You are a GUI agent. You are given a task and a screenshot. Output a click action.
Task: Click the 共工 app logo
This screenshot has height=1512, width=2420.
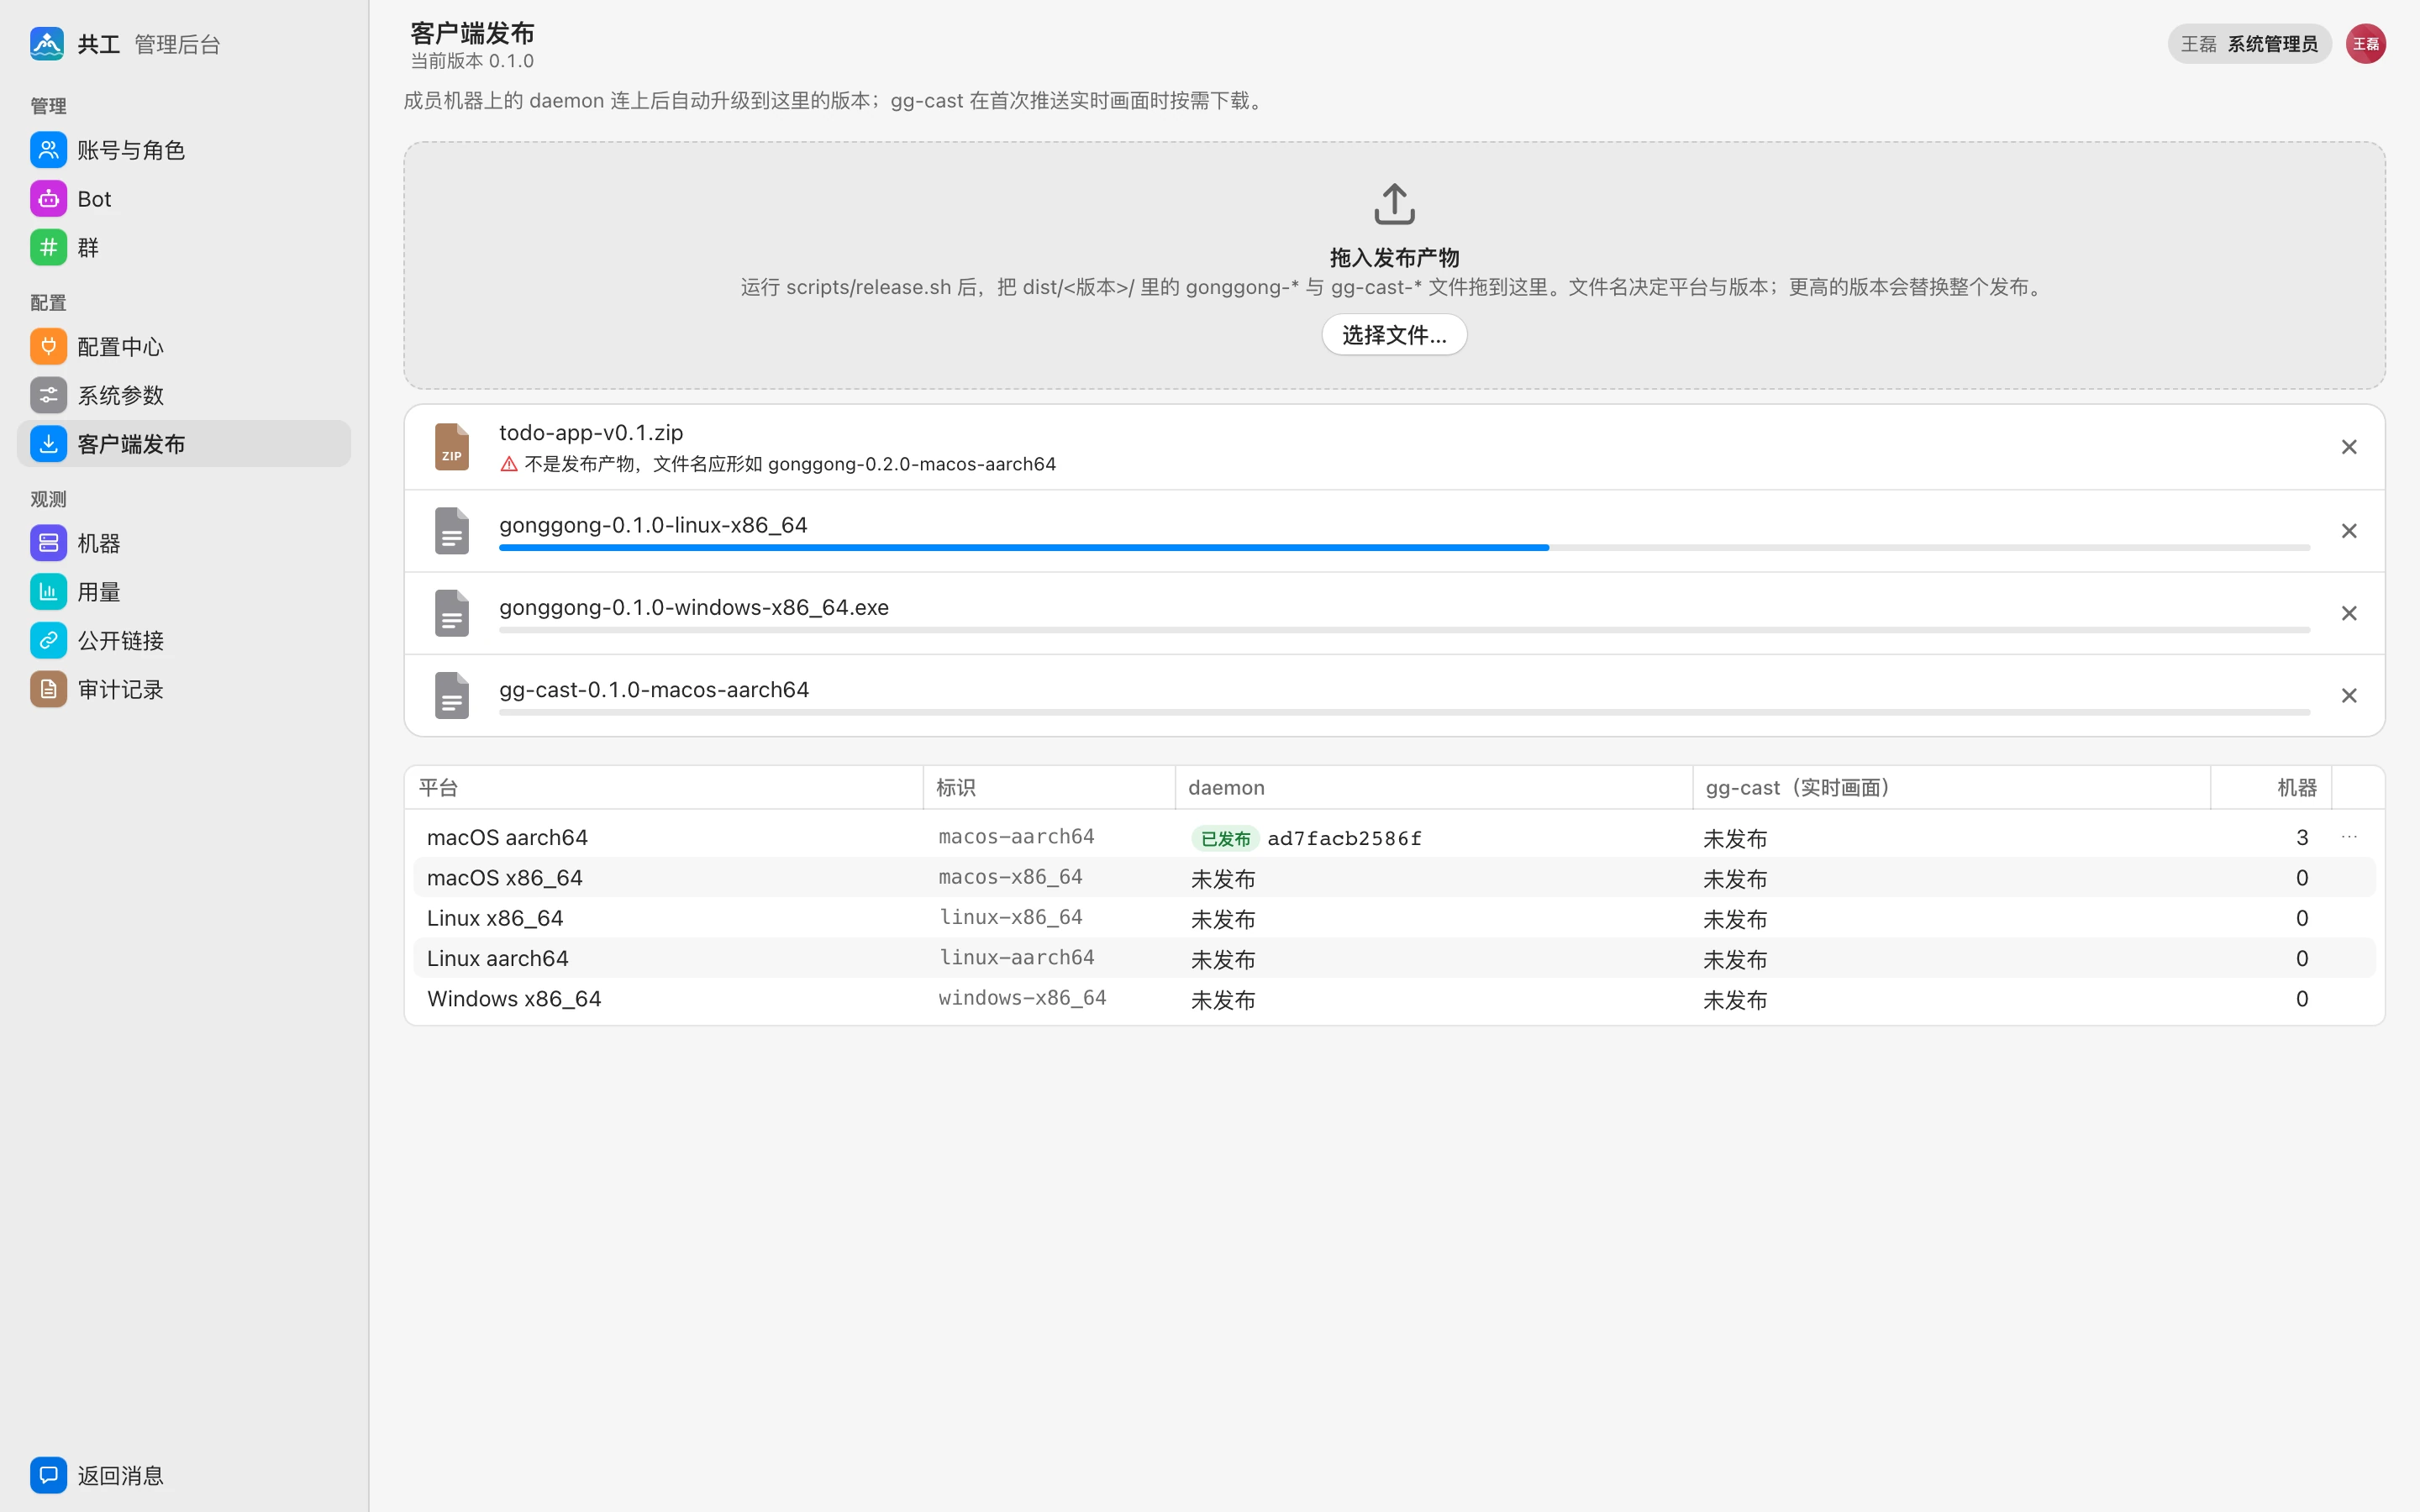[47, 44]
